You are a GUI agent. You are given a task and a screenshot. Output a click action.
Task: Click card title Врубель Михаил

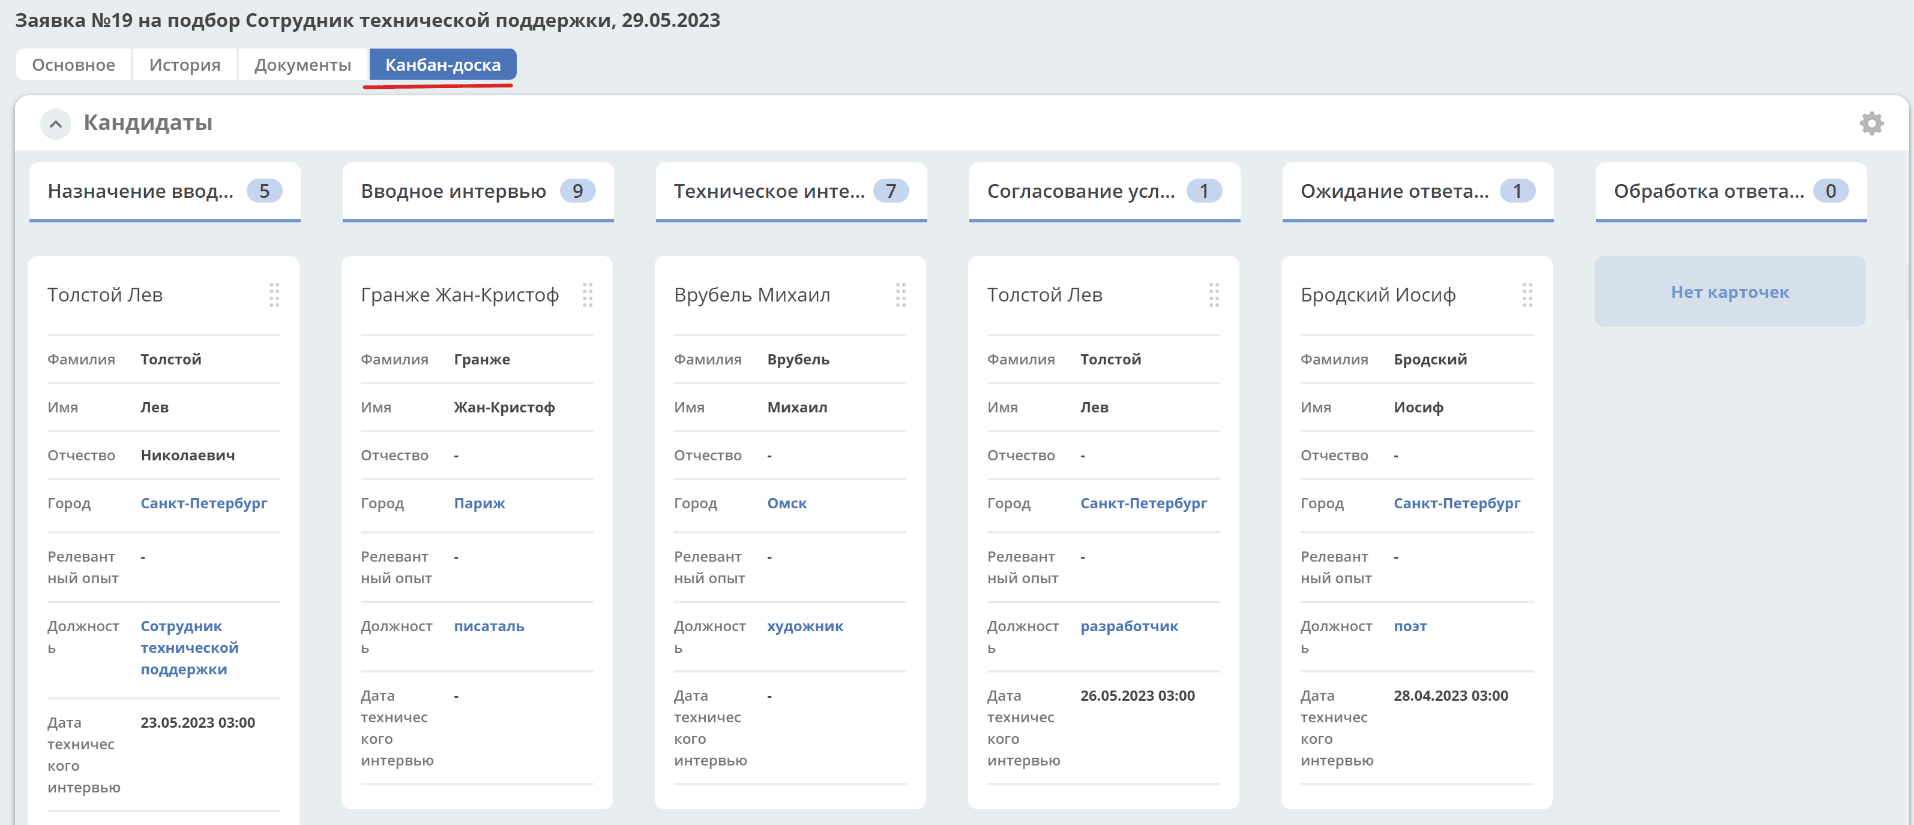coord(752,295)
